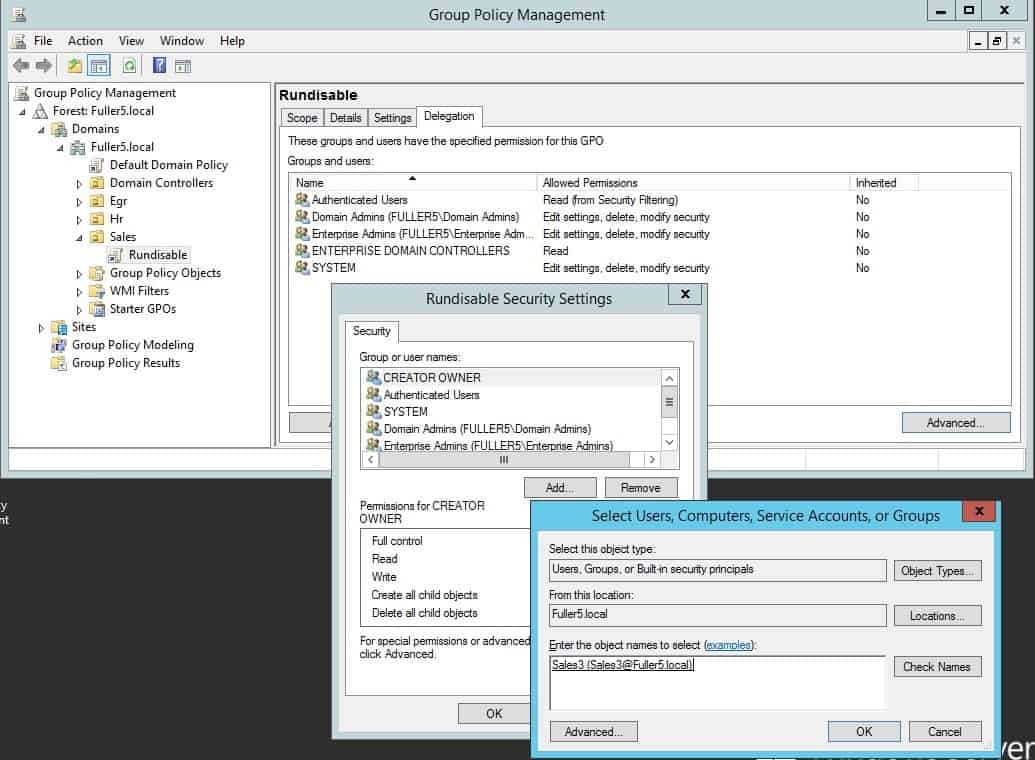Click the Locations button
This screenshot has width=1035, height=760.
point(937,615)
